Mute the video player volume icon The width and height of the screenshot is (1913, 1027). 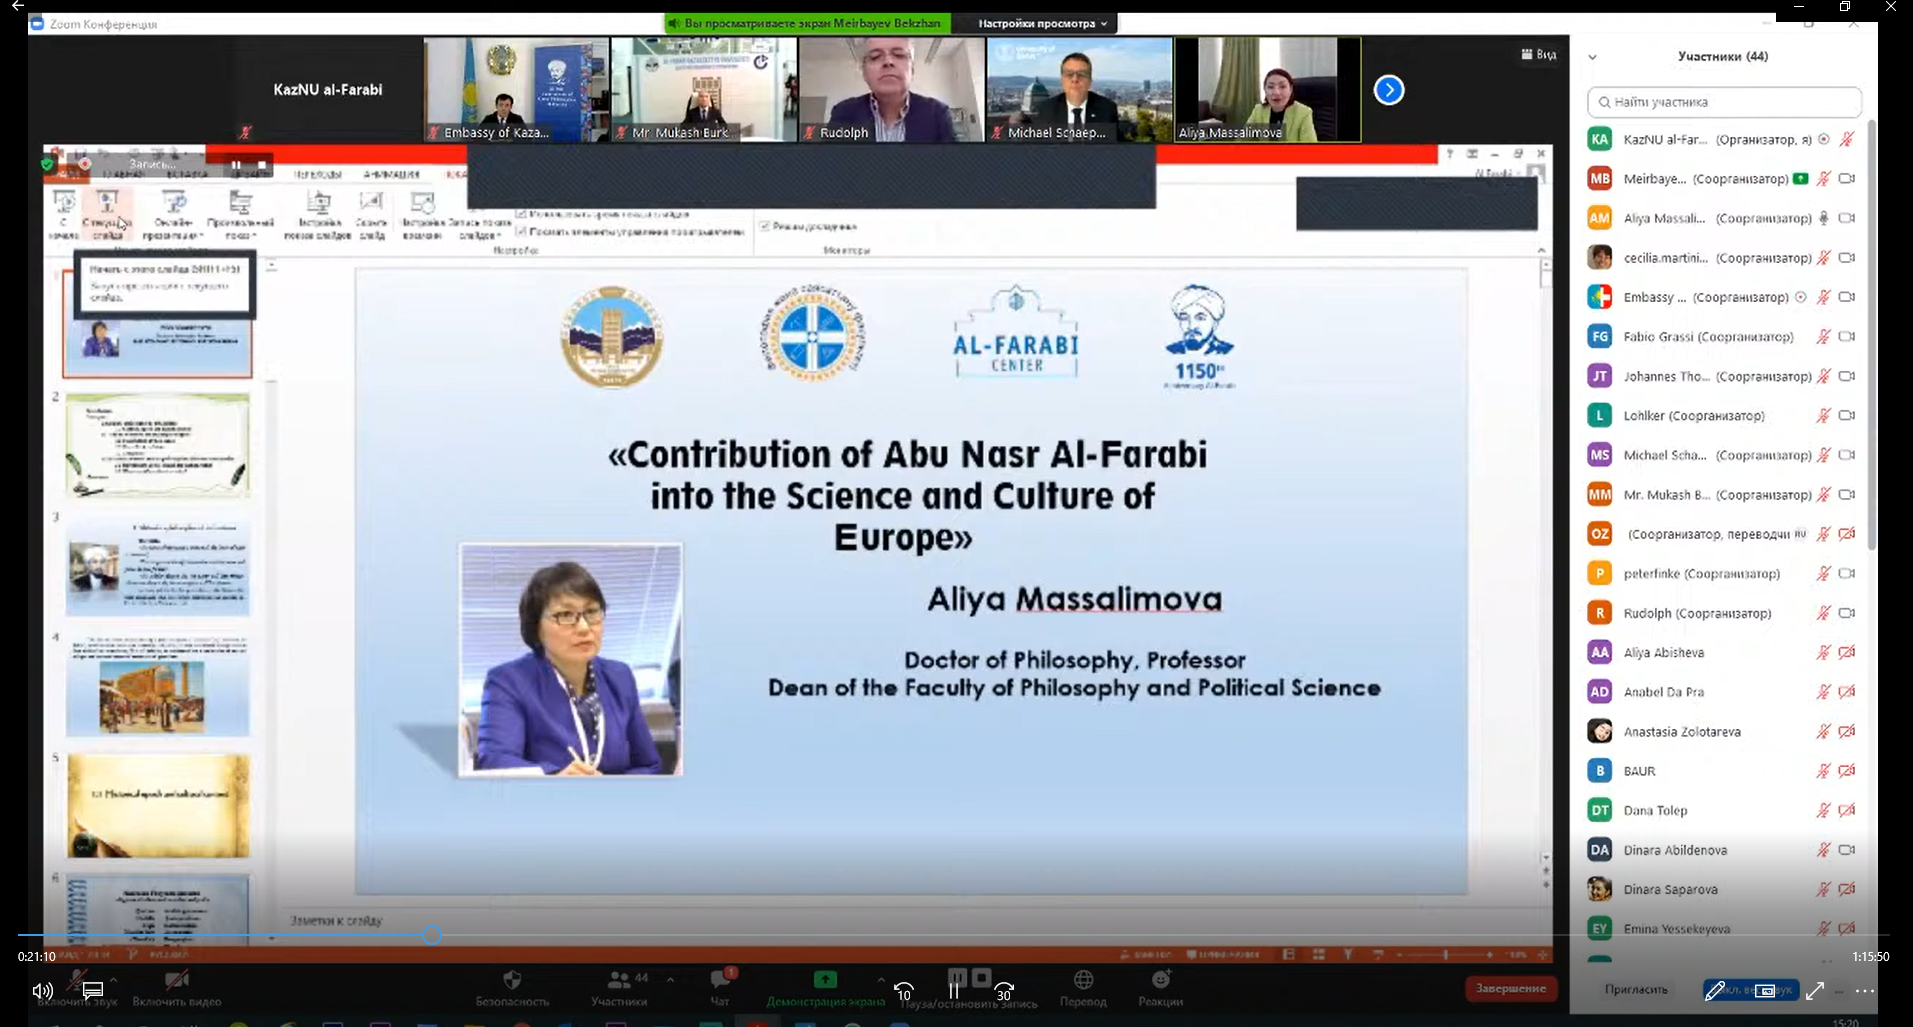click(x=42, y=990)
